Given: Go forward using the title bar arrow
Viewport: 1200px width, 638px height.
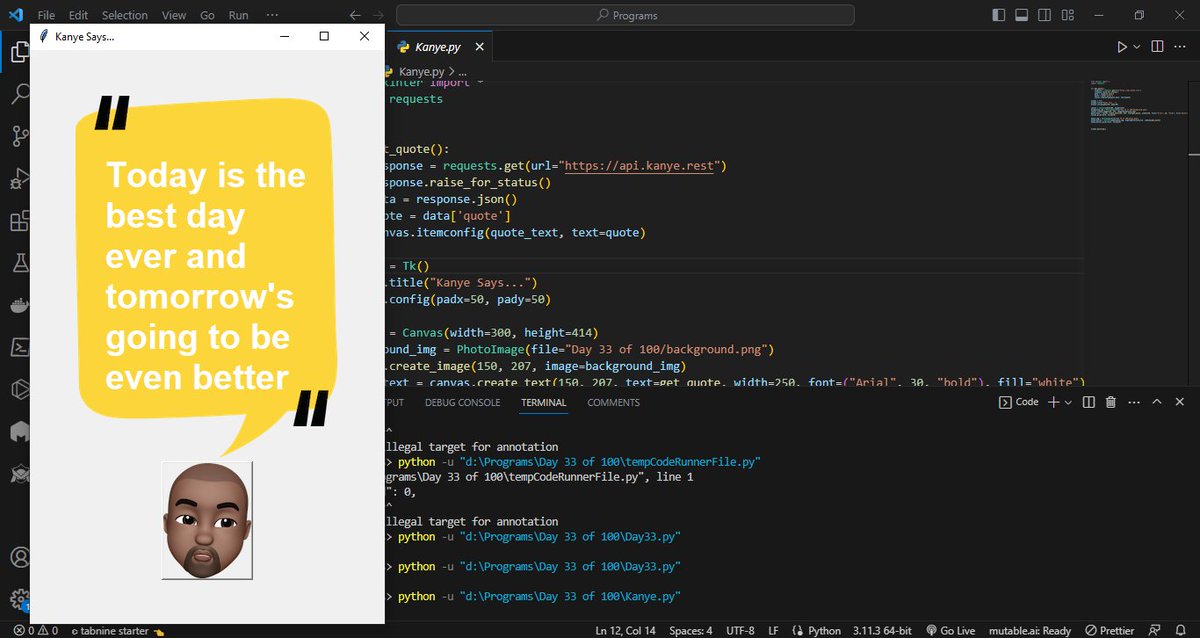Looking at the screenshot, I should [376, 15].
